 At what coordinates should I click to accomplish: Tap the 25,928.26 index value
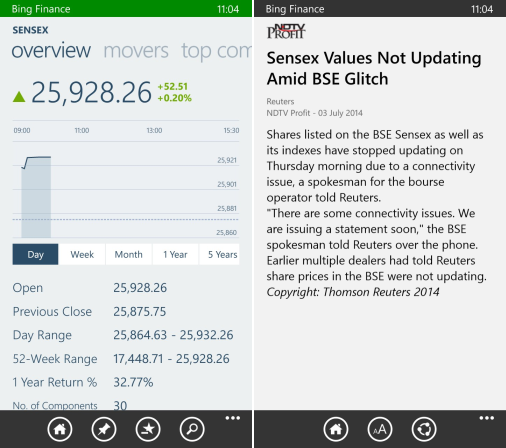[x=91, y=92]
